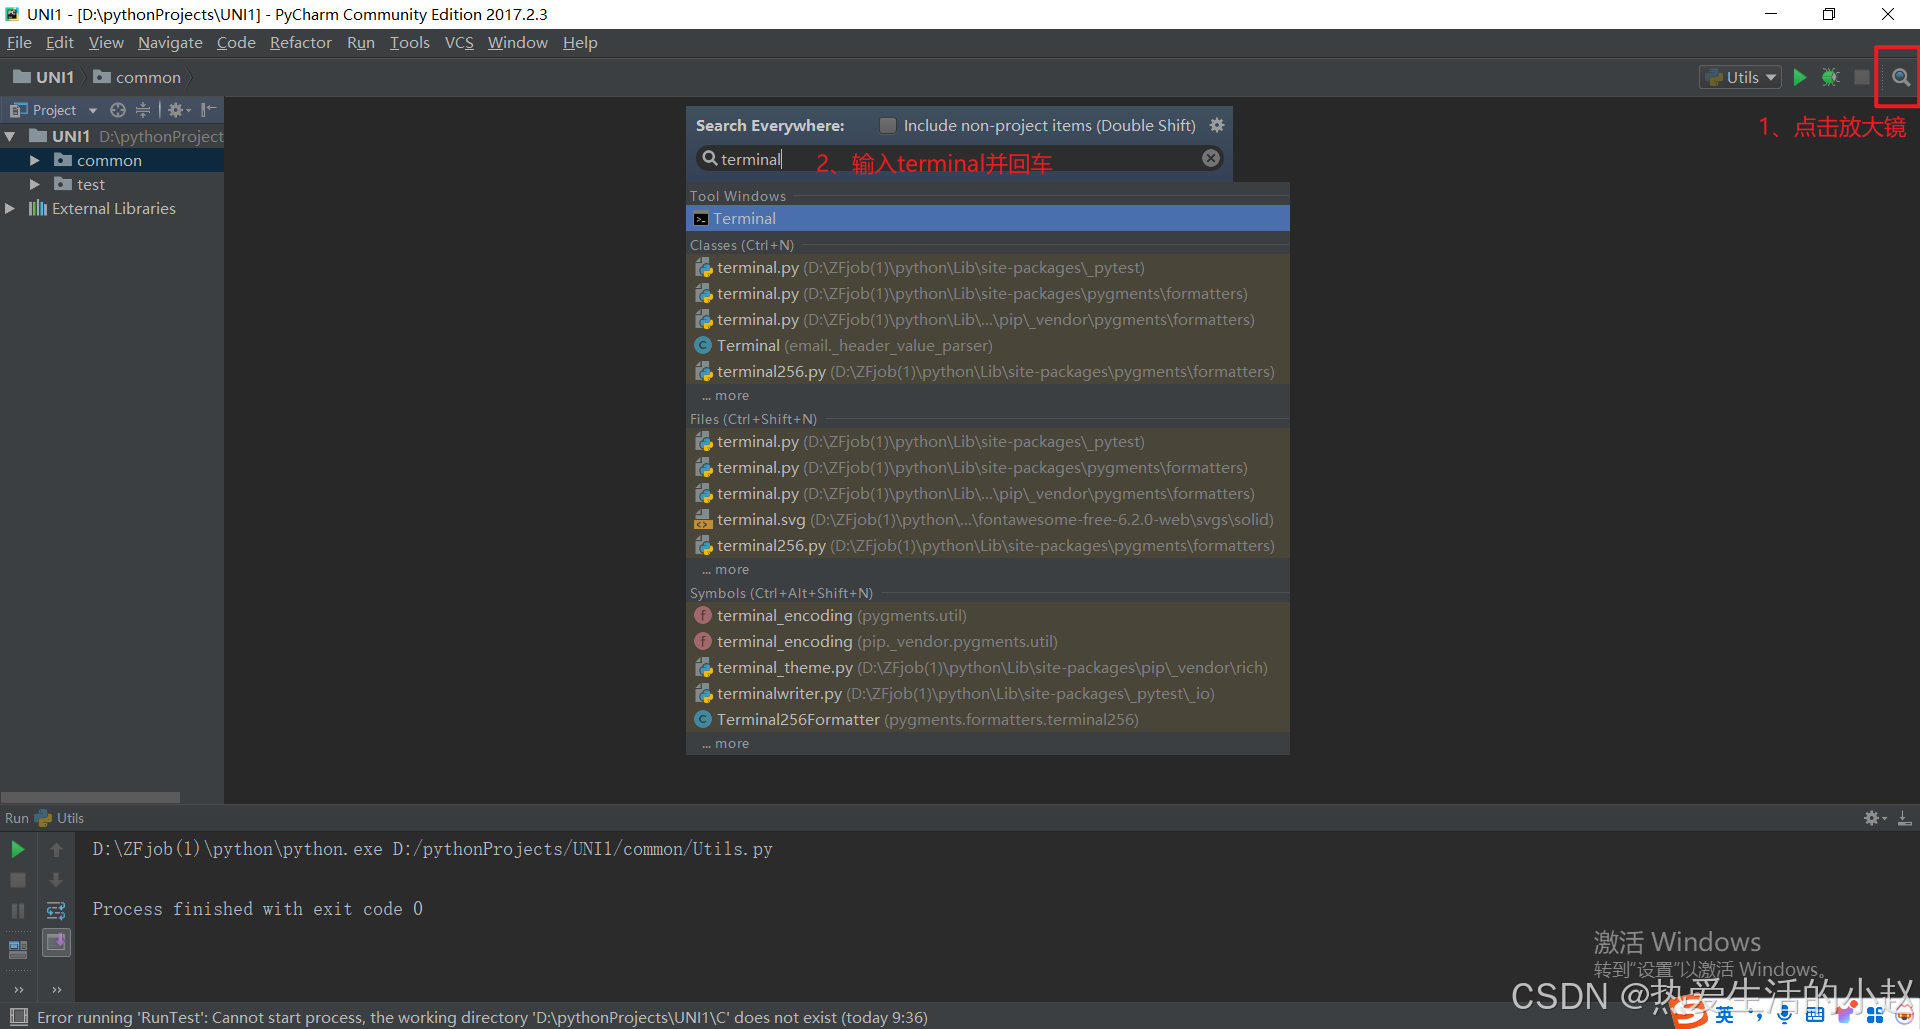
Task: Clear the search field with X icon
Action: coord(1211,158)
